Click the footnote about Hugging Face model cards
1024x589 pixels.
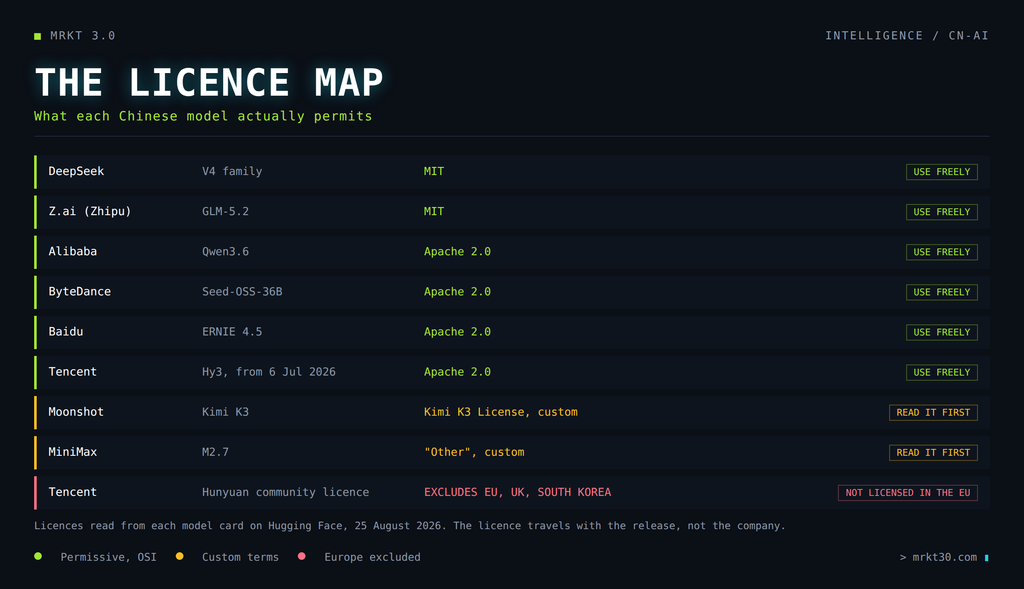(409, 526)
